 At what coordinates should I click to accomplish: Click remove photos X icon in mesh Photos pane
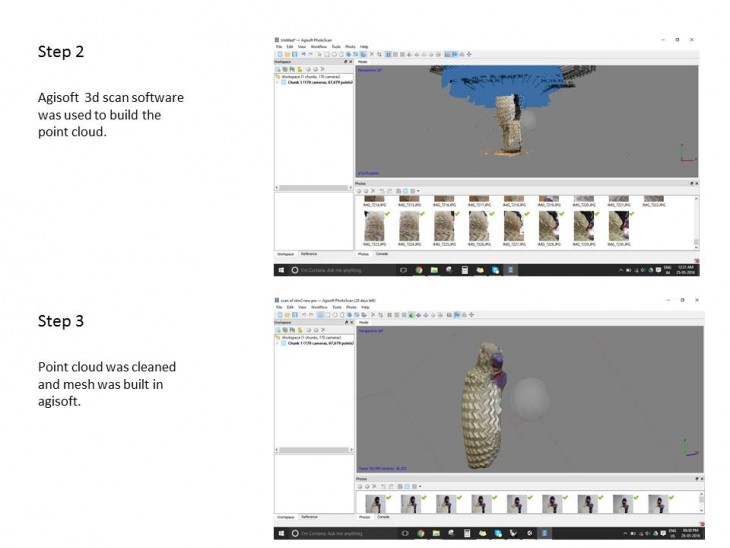372,487
